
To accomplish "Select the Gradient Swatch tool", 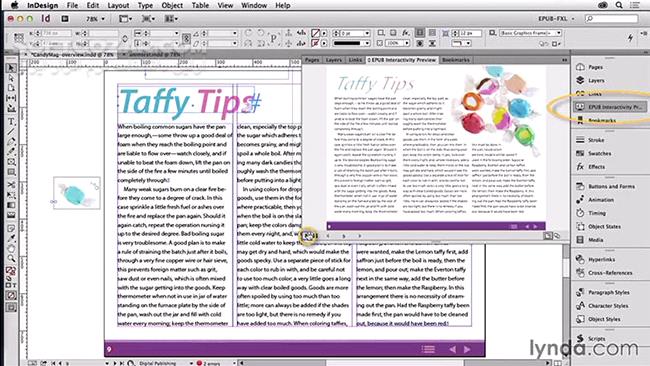I will click(11, 205).
